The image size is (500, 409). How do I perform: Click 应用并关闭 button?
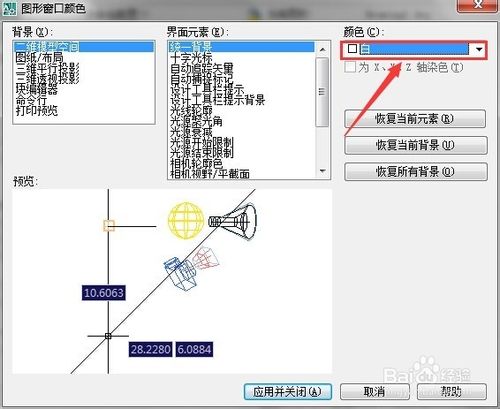288,392
